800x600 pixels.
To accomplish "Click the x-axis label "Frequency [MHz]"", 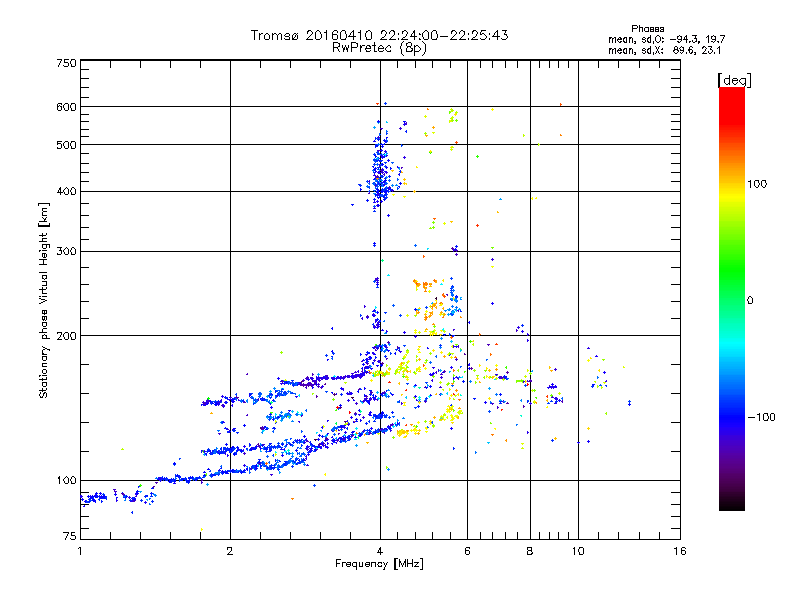I will point(379,564).
